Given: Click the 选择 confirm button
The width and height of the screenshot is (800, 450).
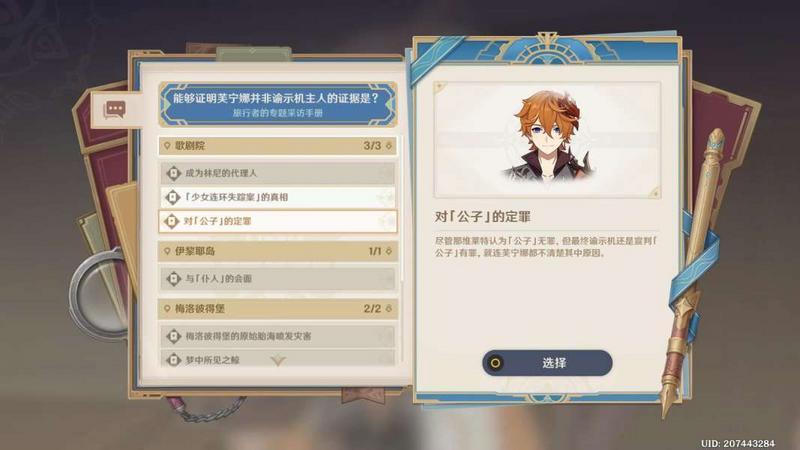Looking at the screenshot, I should [x=547, y=363].
